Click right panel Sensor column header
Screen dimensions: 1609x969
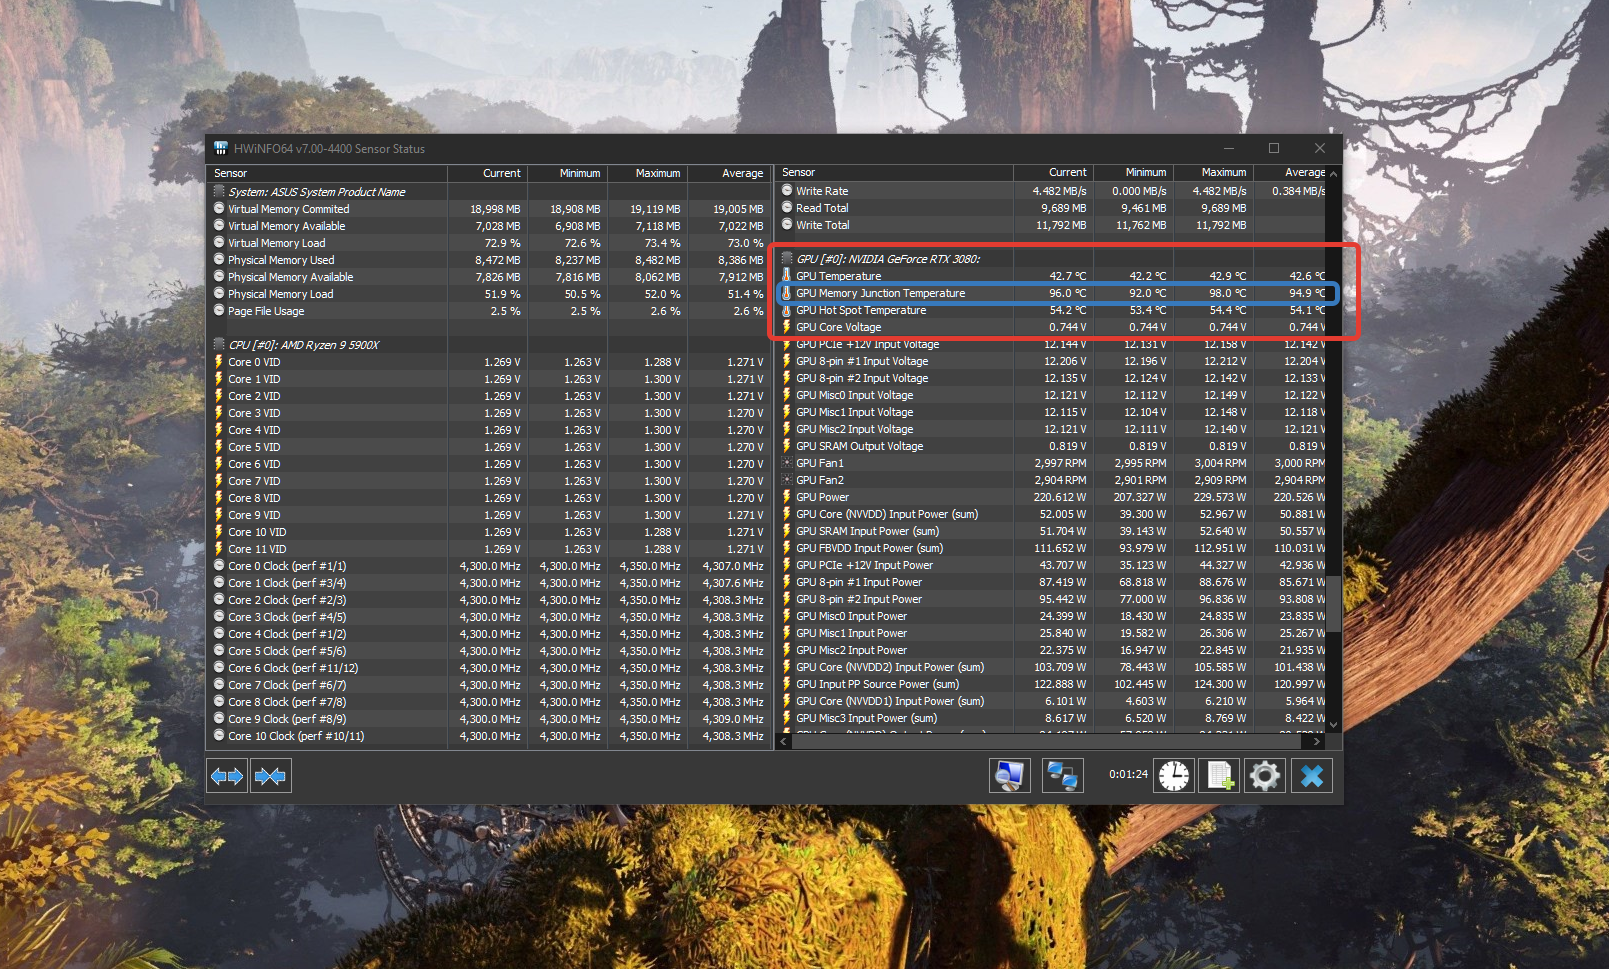point(895,172)
